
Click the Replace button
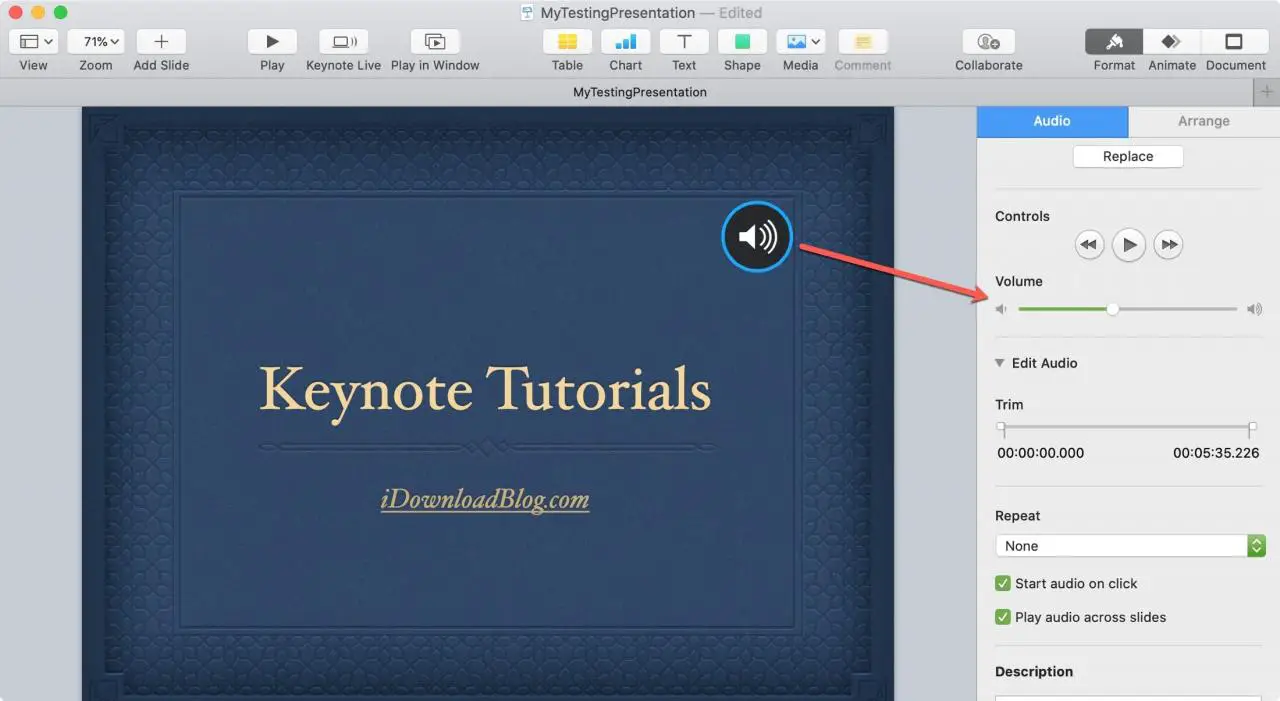tap(1128, 157)
